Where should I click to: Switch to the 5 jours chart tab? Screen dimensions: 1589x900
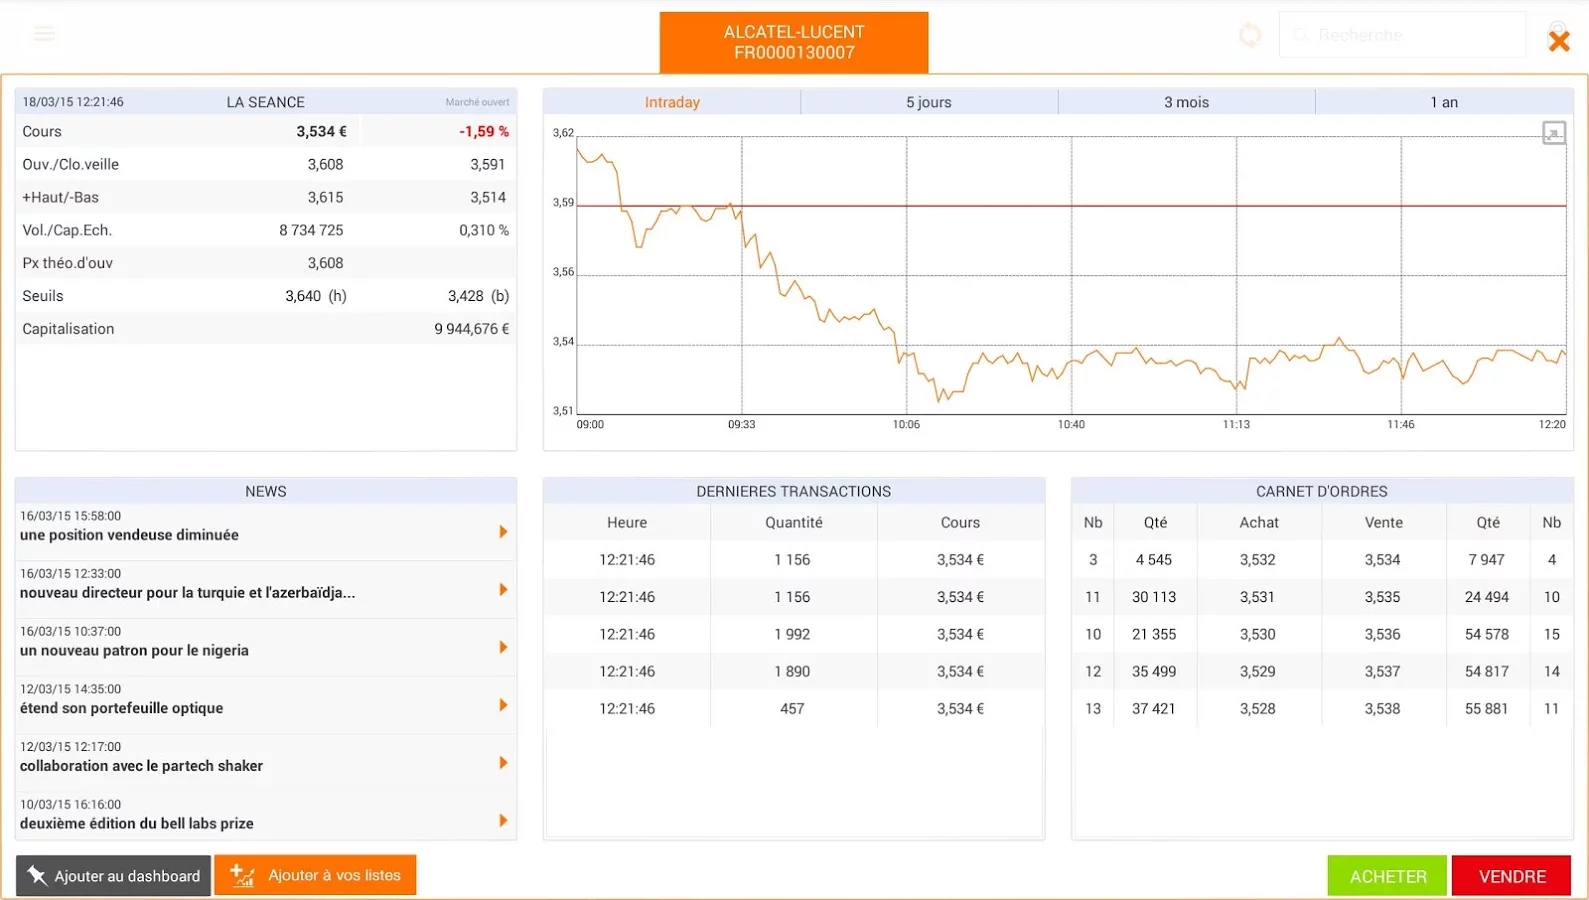pos(929,102)
